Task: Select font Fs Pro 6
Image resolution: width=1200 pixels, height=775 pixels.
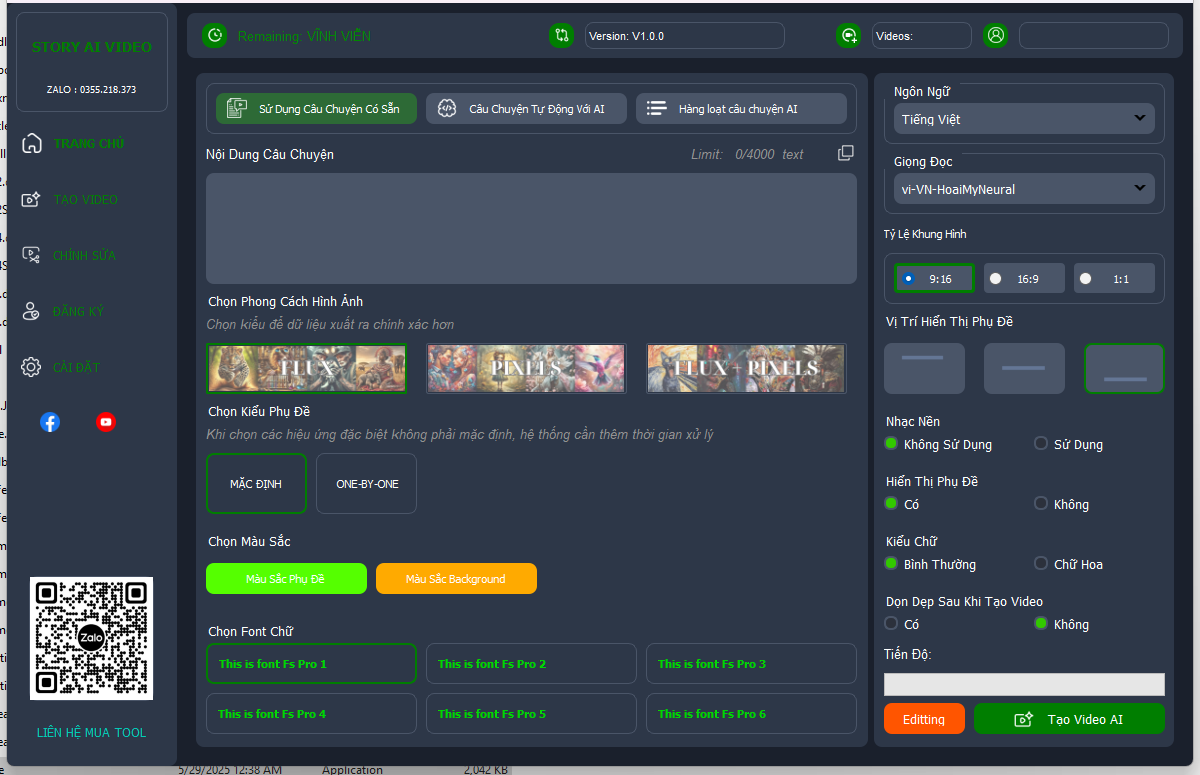Action: (x=751, y=714)
